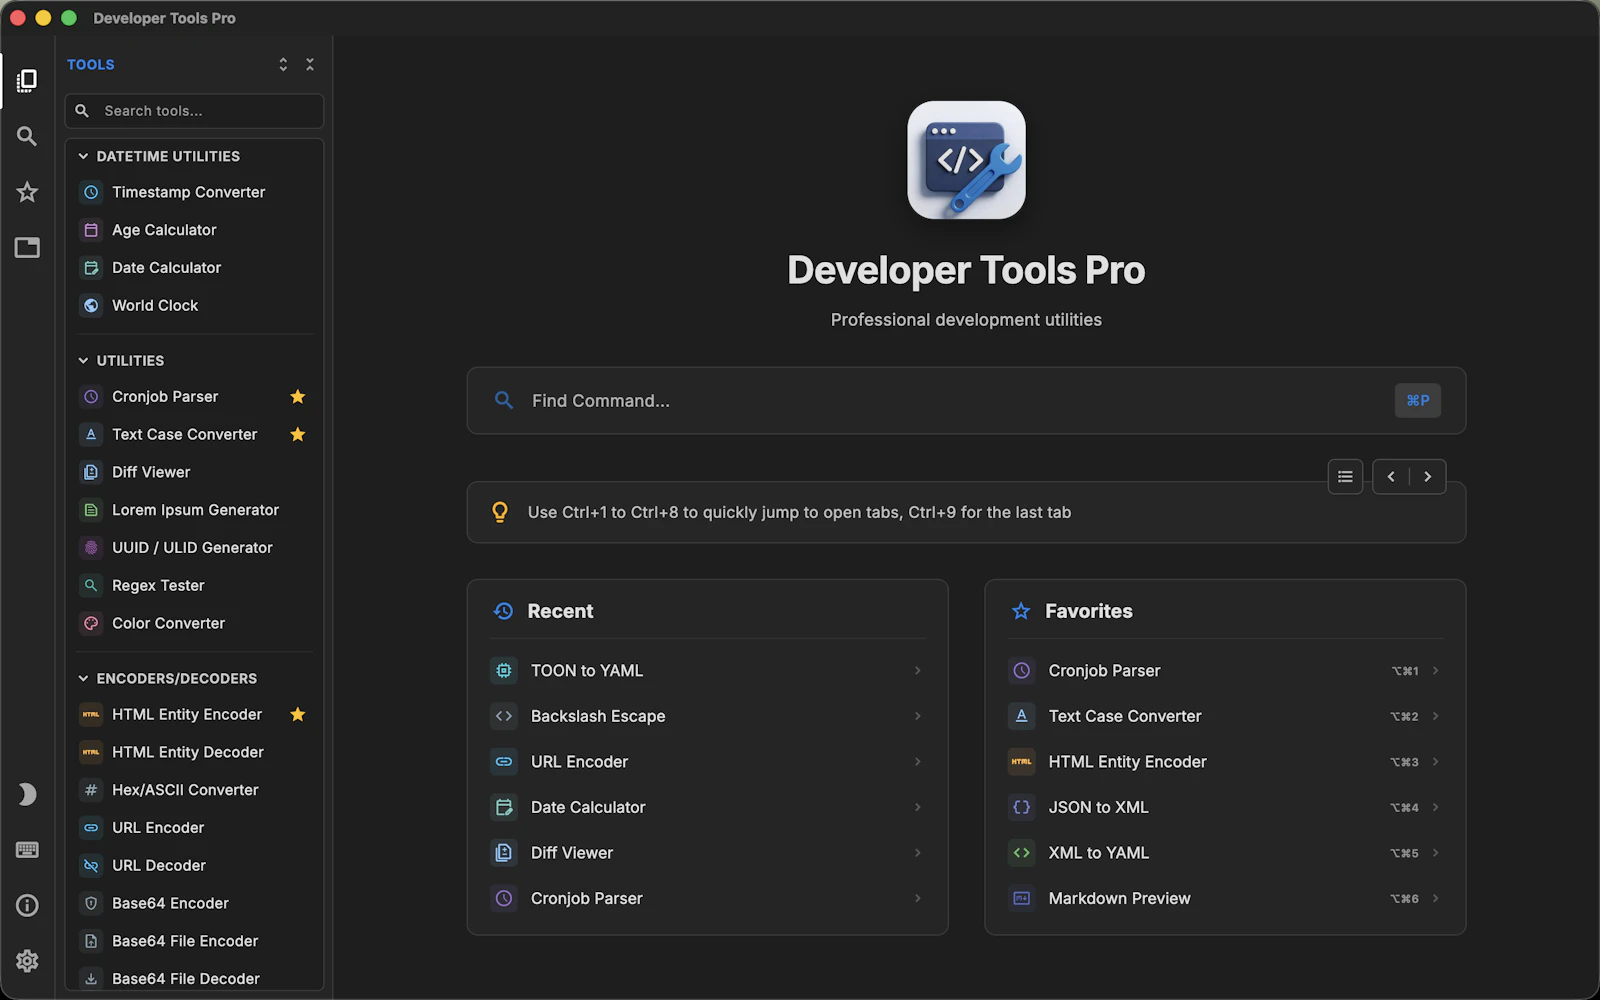Image resolution: width=1600 pixels, height=1000 pixels.
Task: Open the settings gear icon
Action: pyautogui.click(x=27, y=961)
